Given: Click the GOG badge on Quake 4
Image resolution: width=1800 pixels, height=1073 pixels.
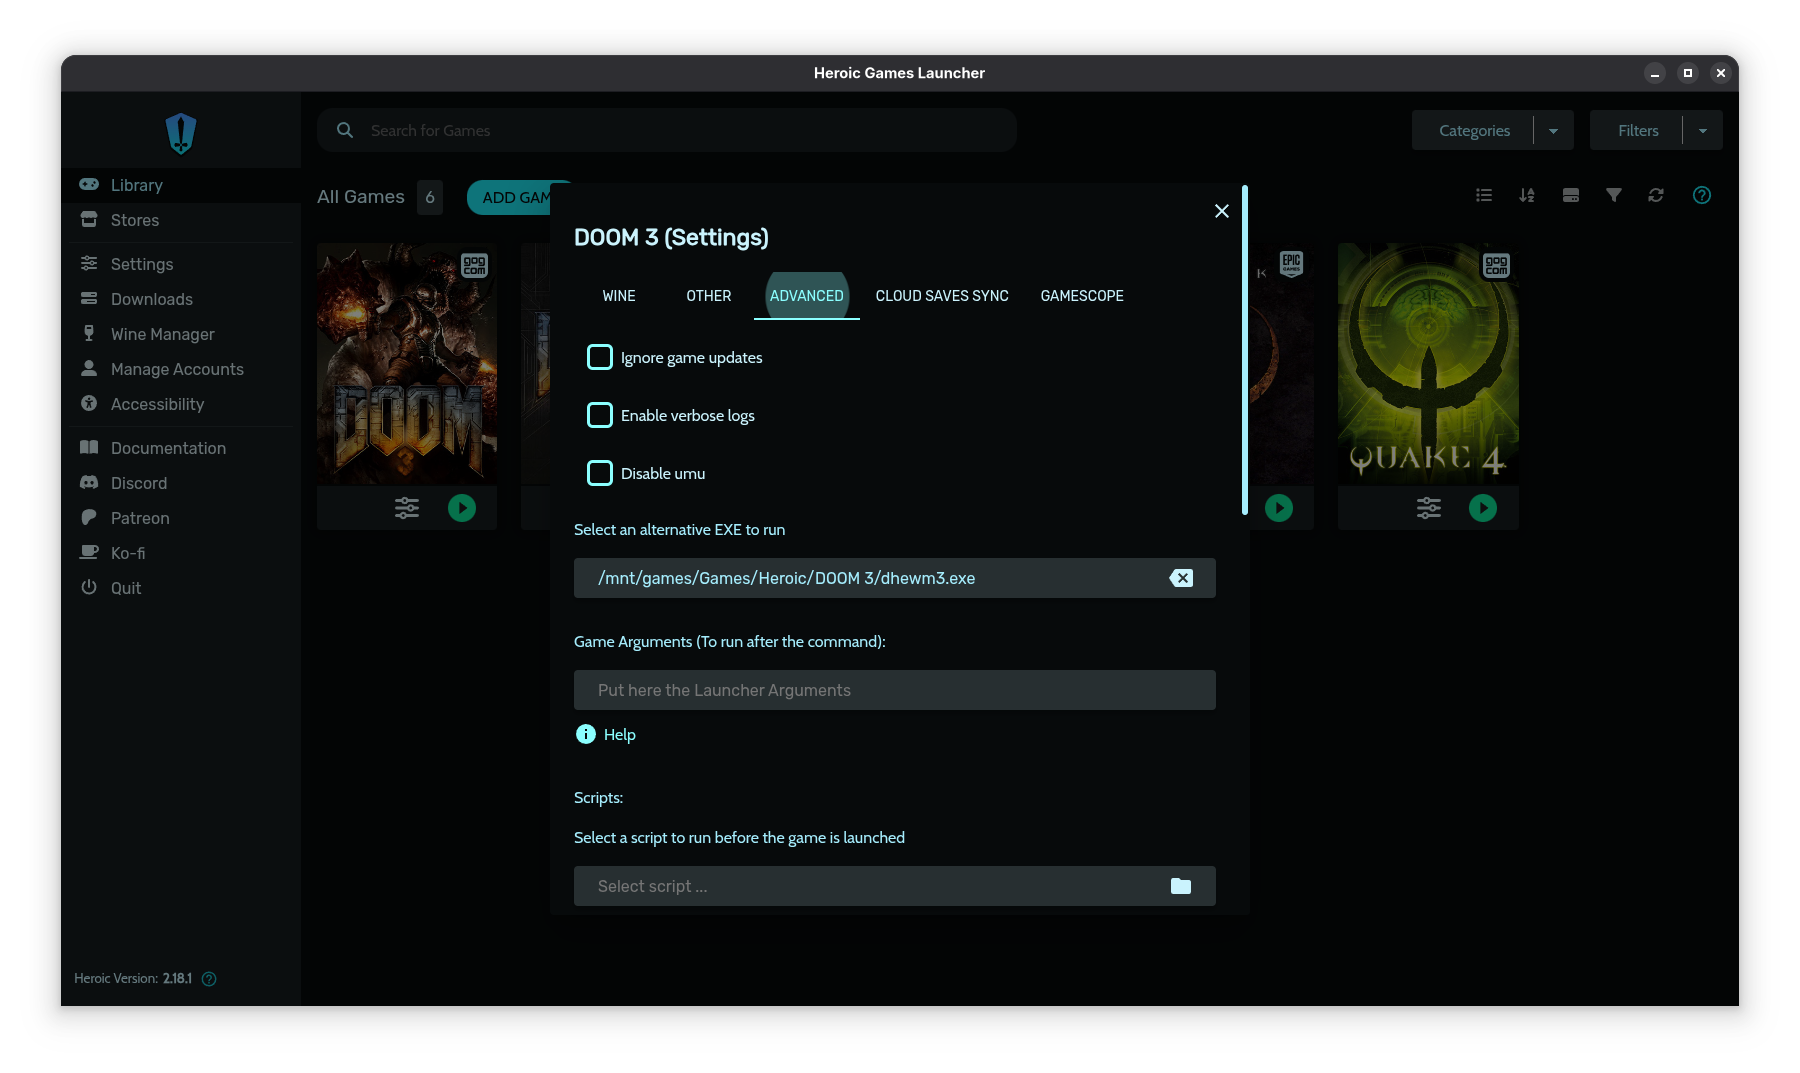Looking at the screenshot, I should click(x=1496, y=265).
